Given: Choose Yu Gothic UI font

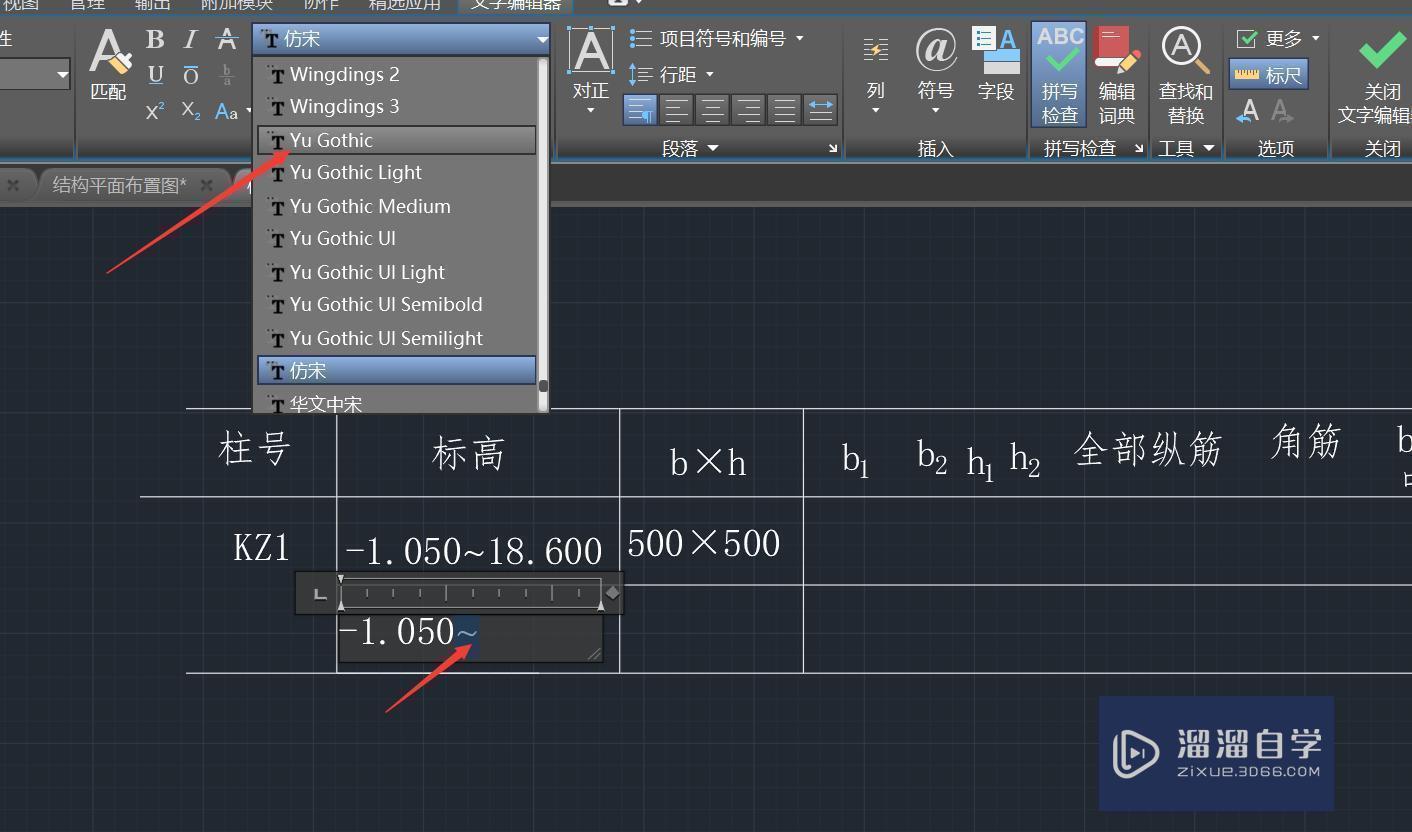Looking at the screenshot, I should click(x=396, y=238).
